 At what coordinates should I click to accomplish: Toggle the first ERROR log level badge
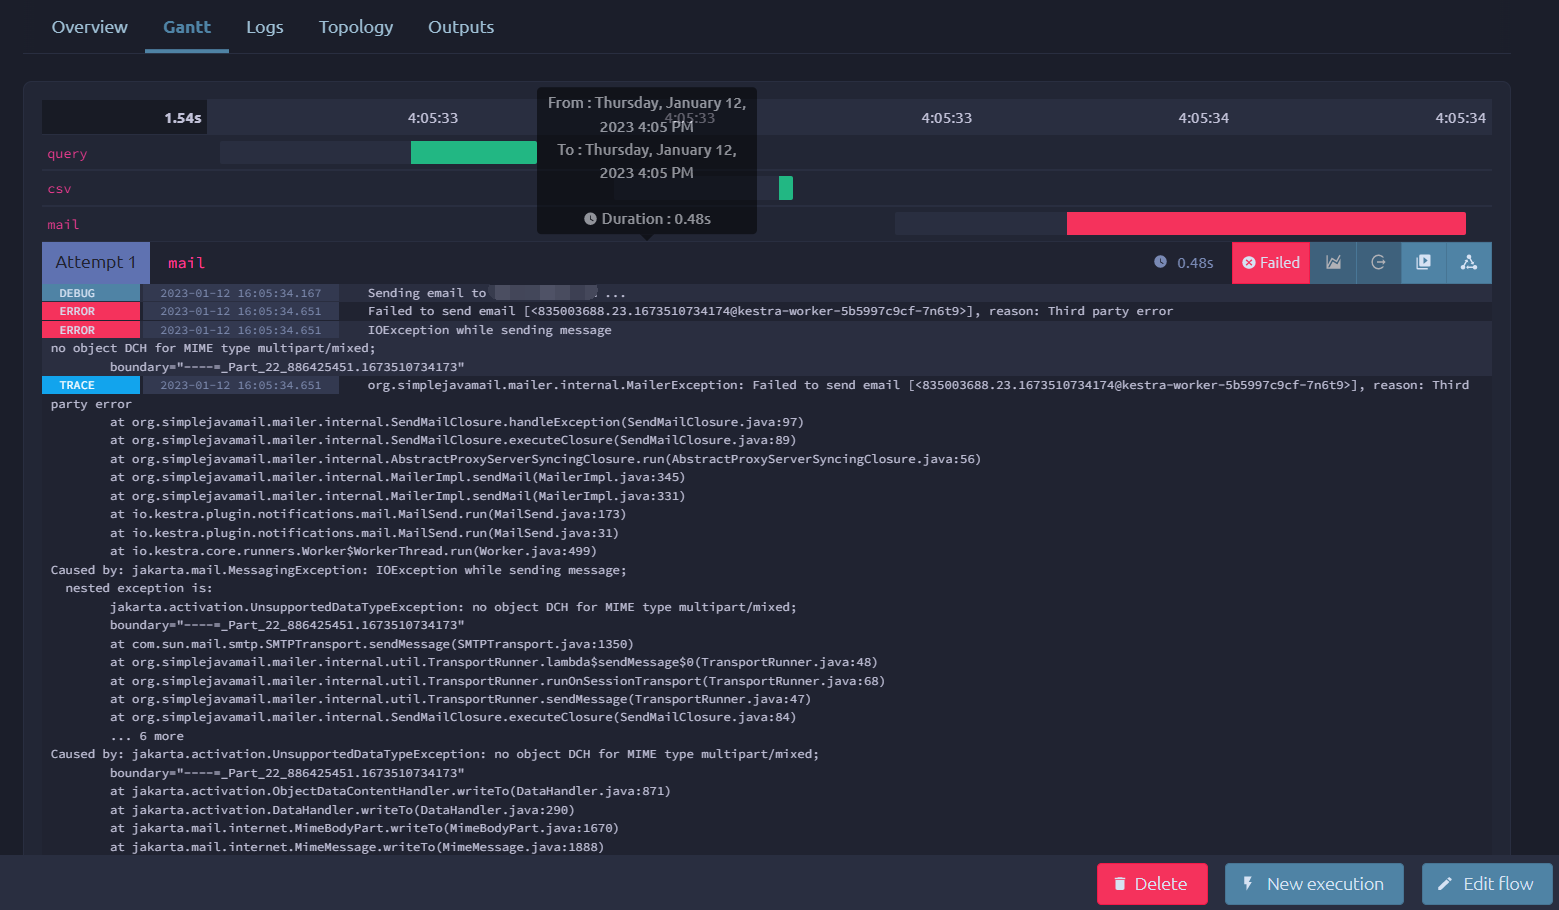tap(91, 311)
